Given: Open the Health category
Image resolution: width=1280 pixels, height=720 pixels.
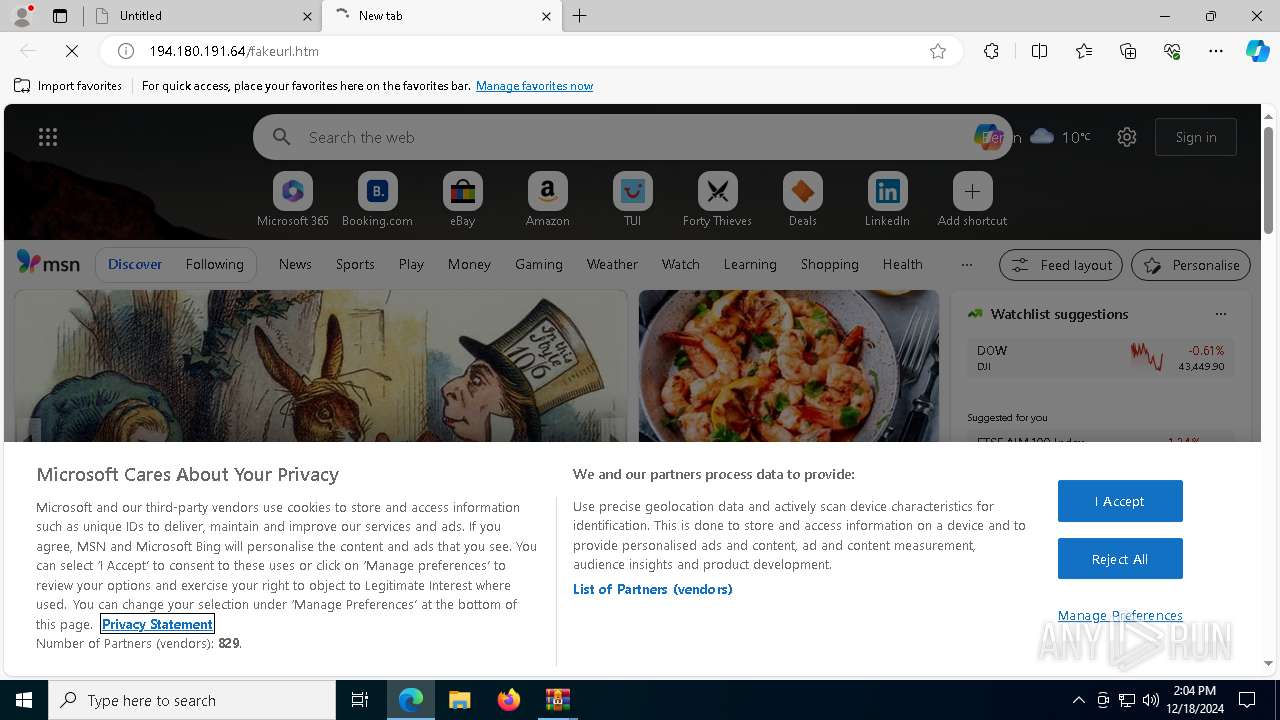Looking at the screenshot, I should [x=902, y=264].
